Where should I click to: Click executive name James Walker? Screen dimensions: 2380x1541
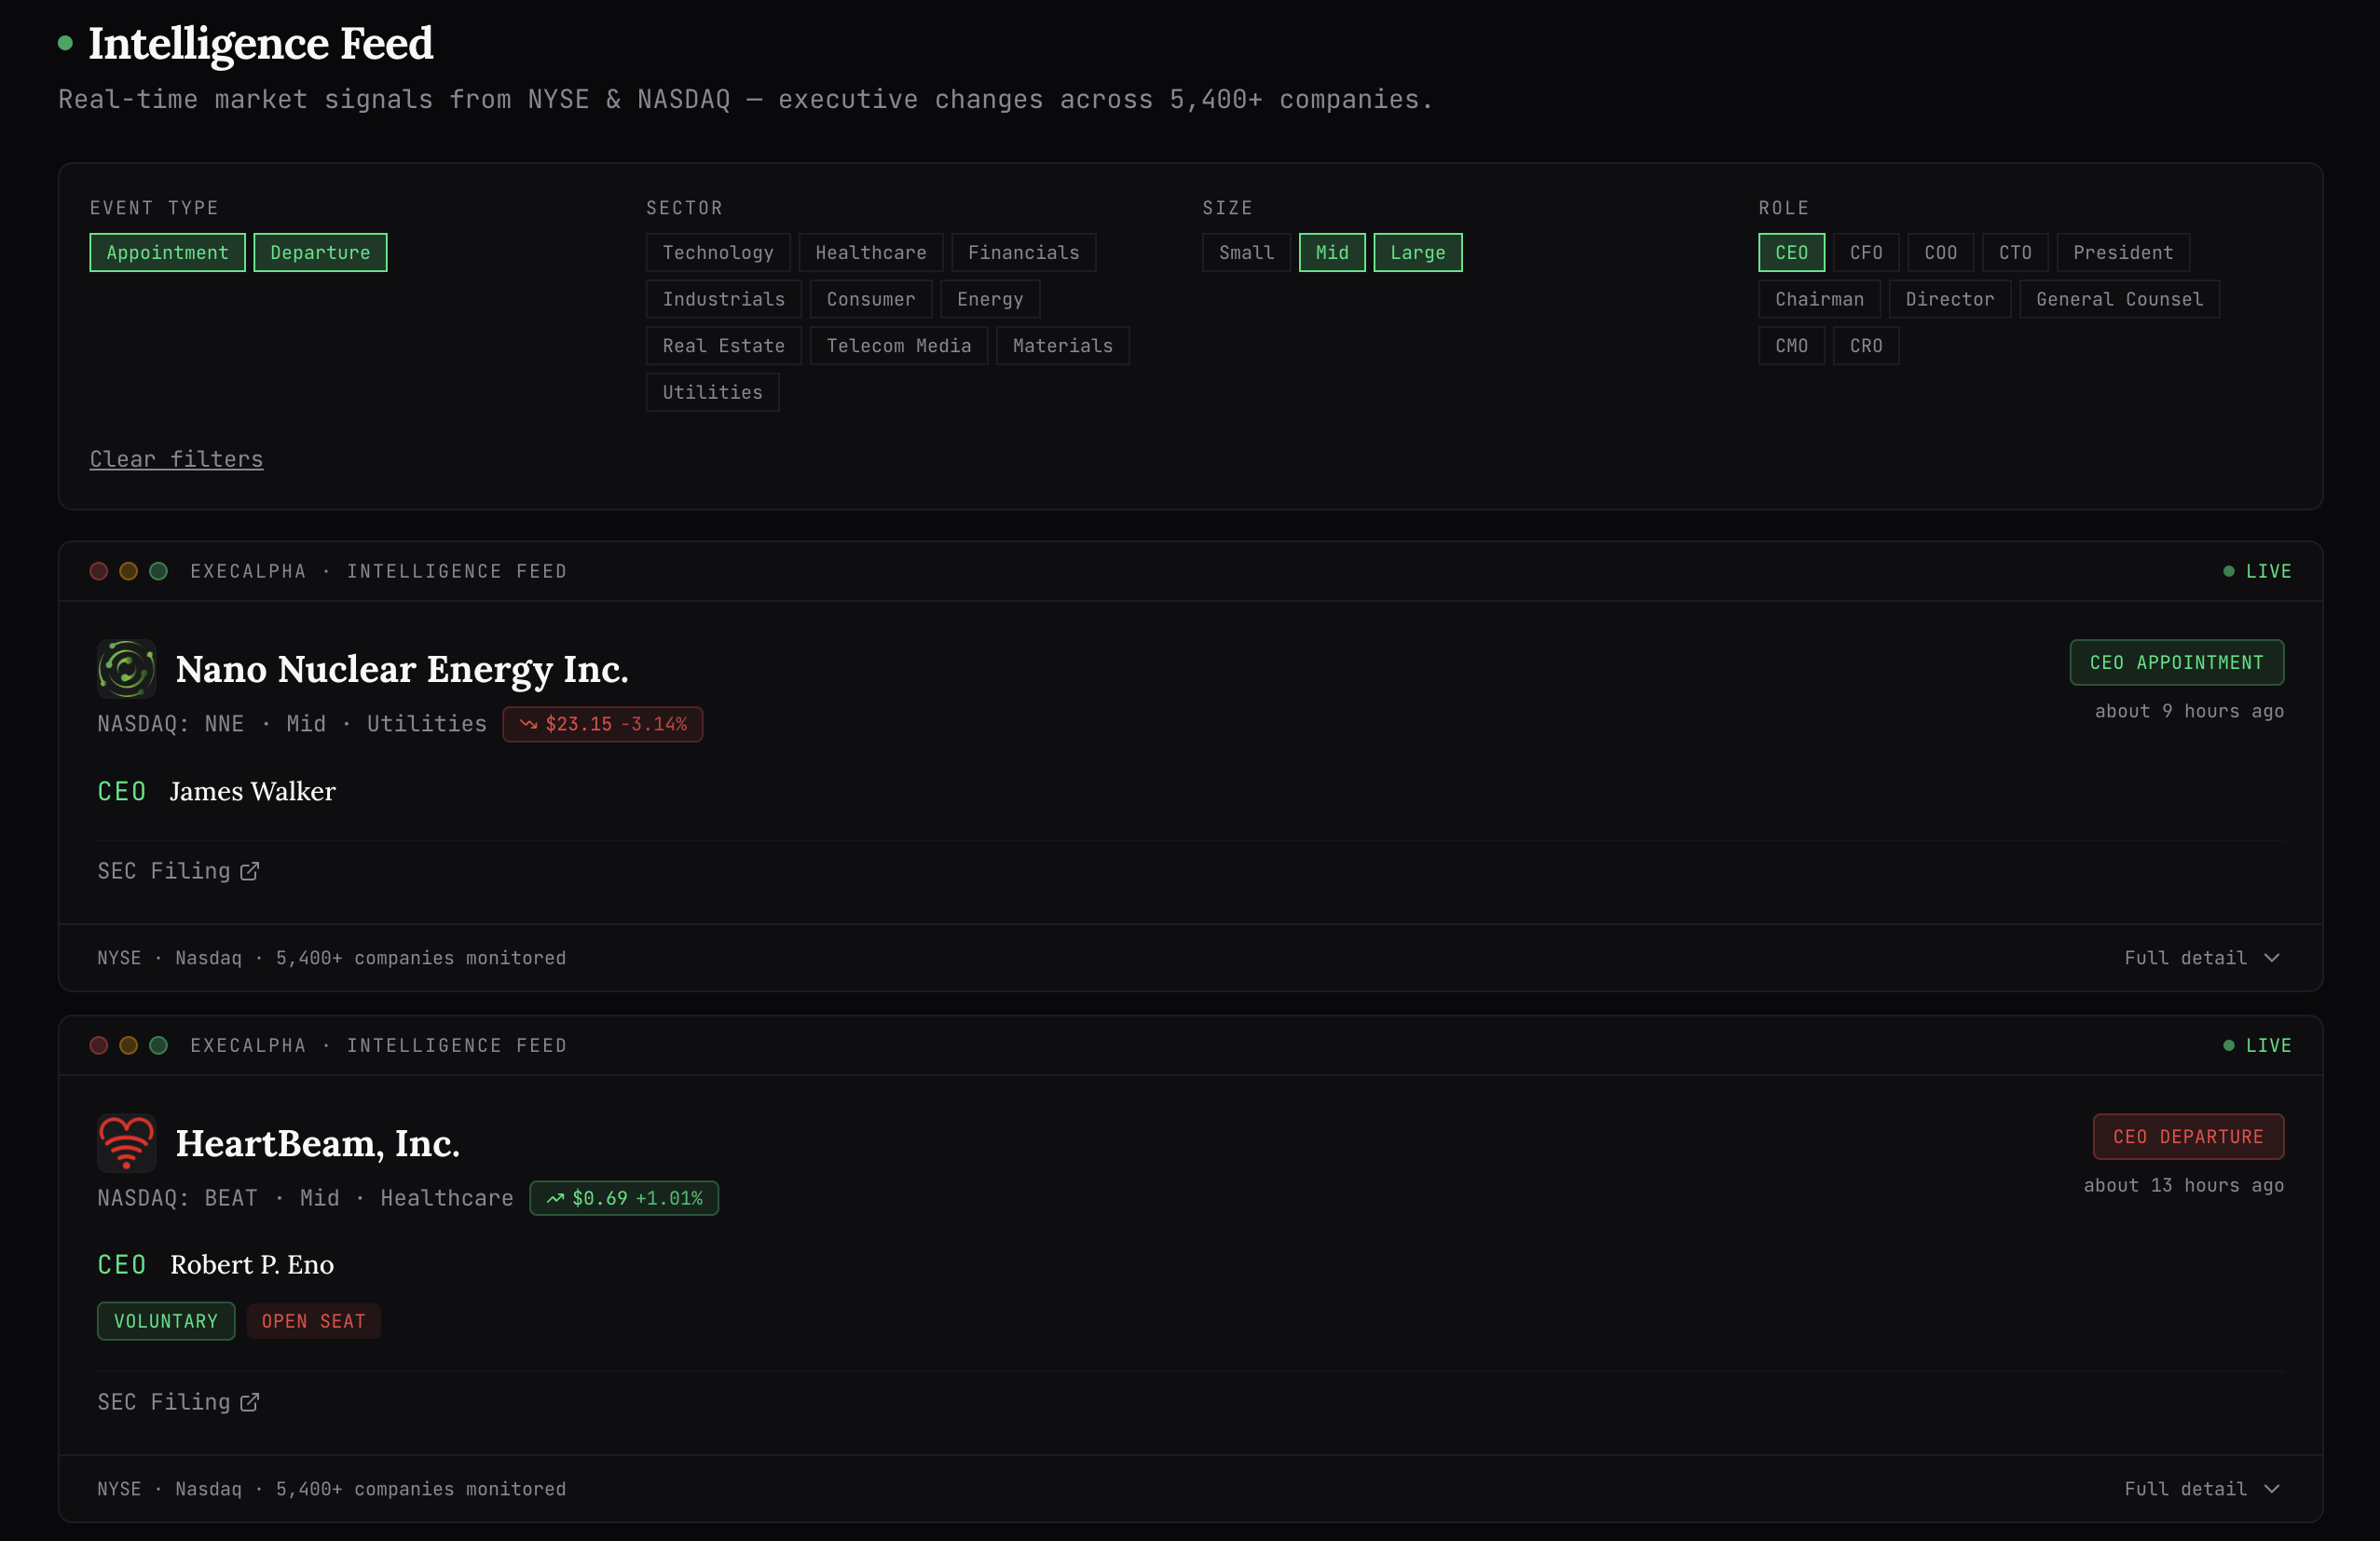[252, 791]
